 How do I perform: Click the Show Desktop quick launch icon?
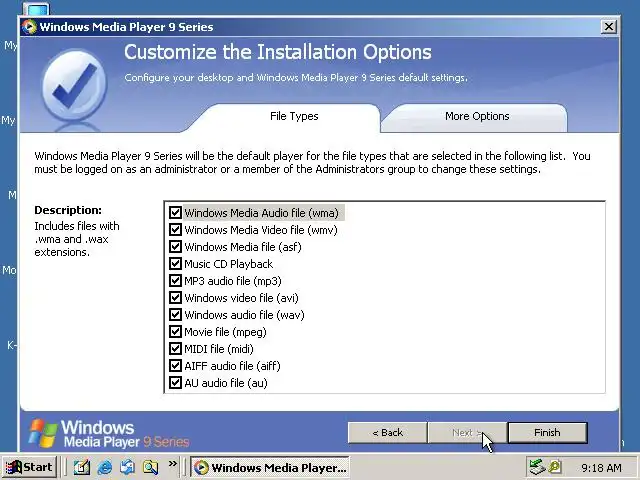click(82, 467)
